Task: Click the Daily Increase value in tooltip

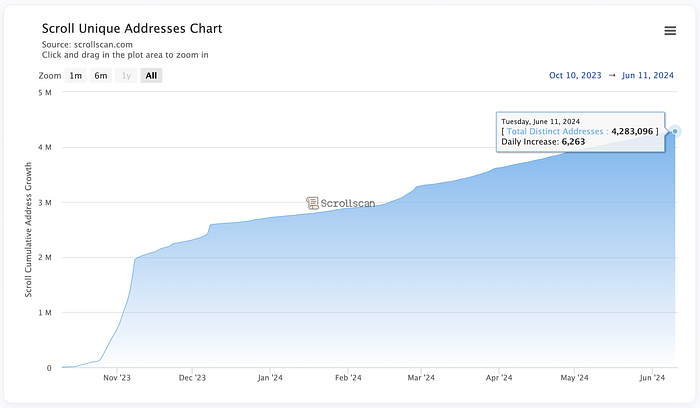Action: click(574, 142)
